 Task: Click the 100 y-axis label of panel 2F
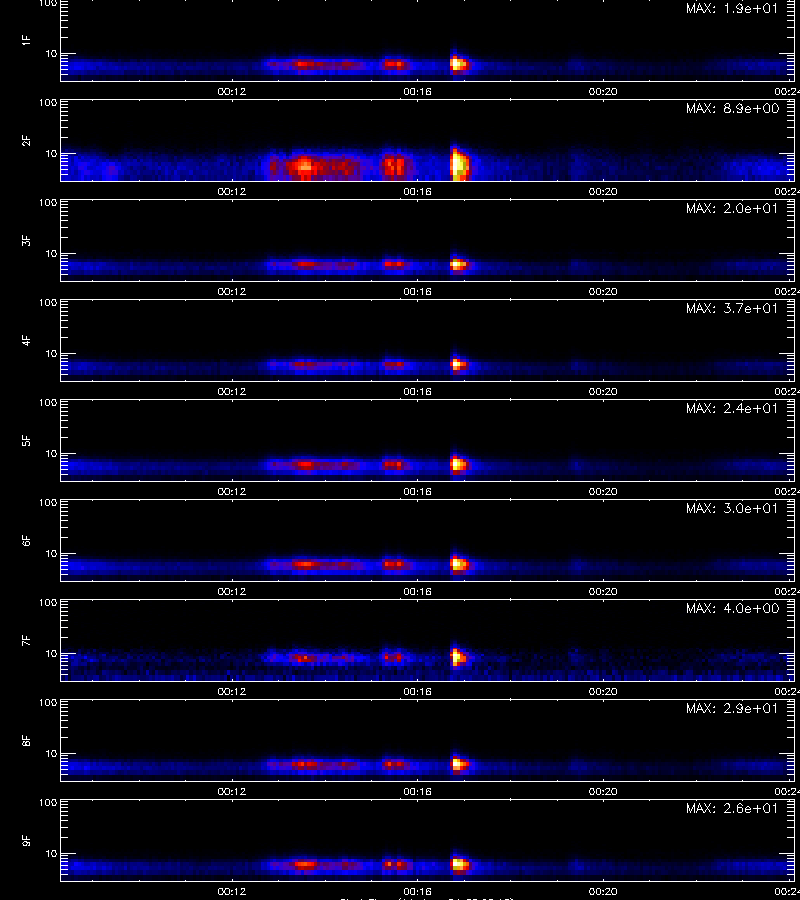pos(48,103)
